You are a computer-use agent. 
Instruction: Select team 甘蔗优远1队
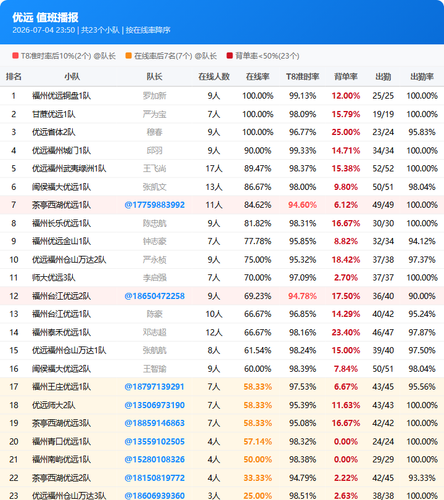pyautogui.click(x=54, y=114)
